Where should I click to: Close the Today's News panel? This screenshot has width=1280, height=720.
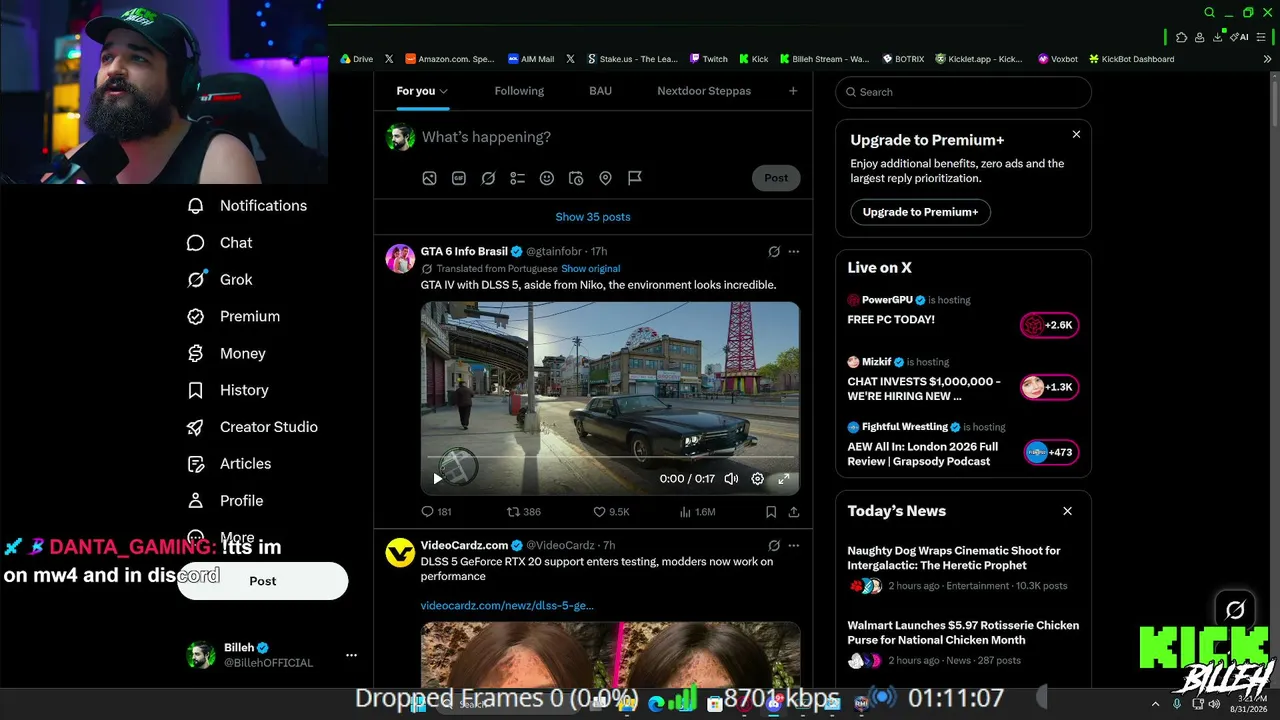tap(1067, 511)
